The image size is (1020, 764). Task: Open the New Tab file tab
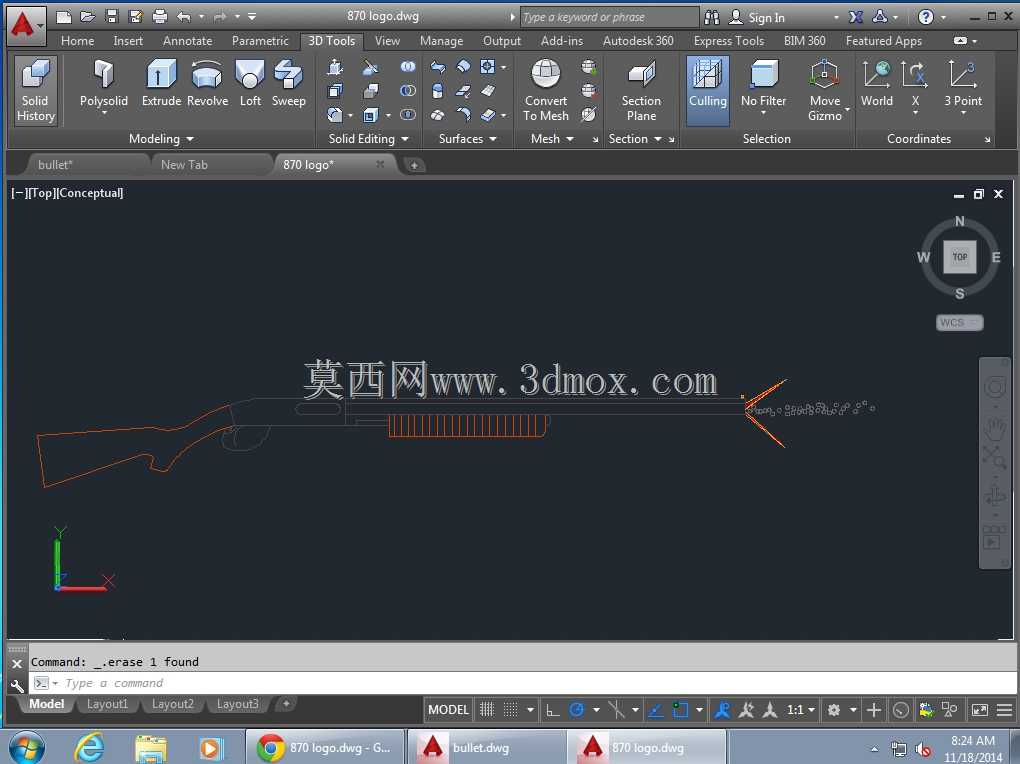click(x=184, y=165)
